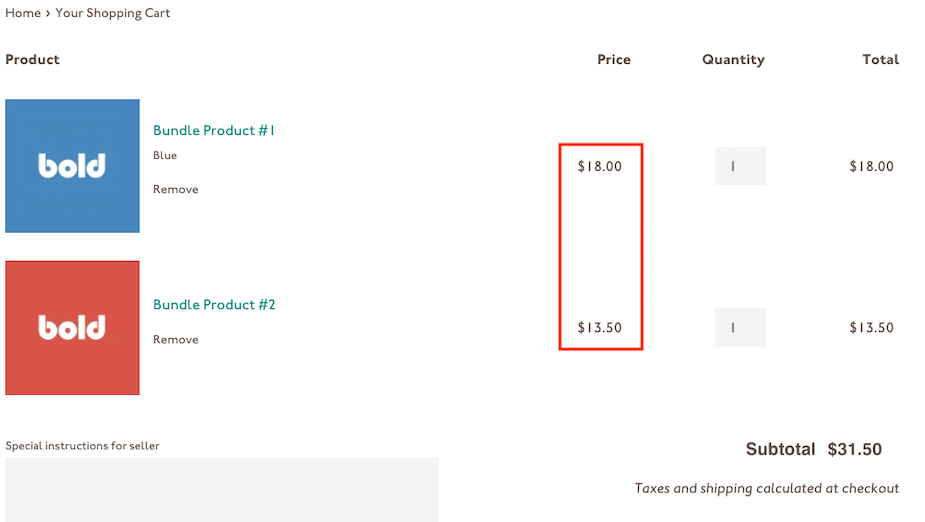Focus the quantity field for Bundle Product #1
This screenshot has height=522, width=925.
[740, 166]
